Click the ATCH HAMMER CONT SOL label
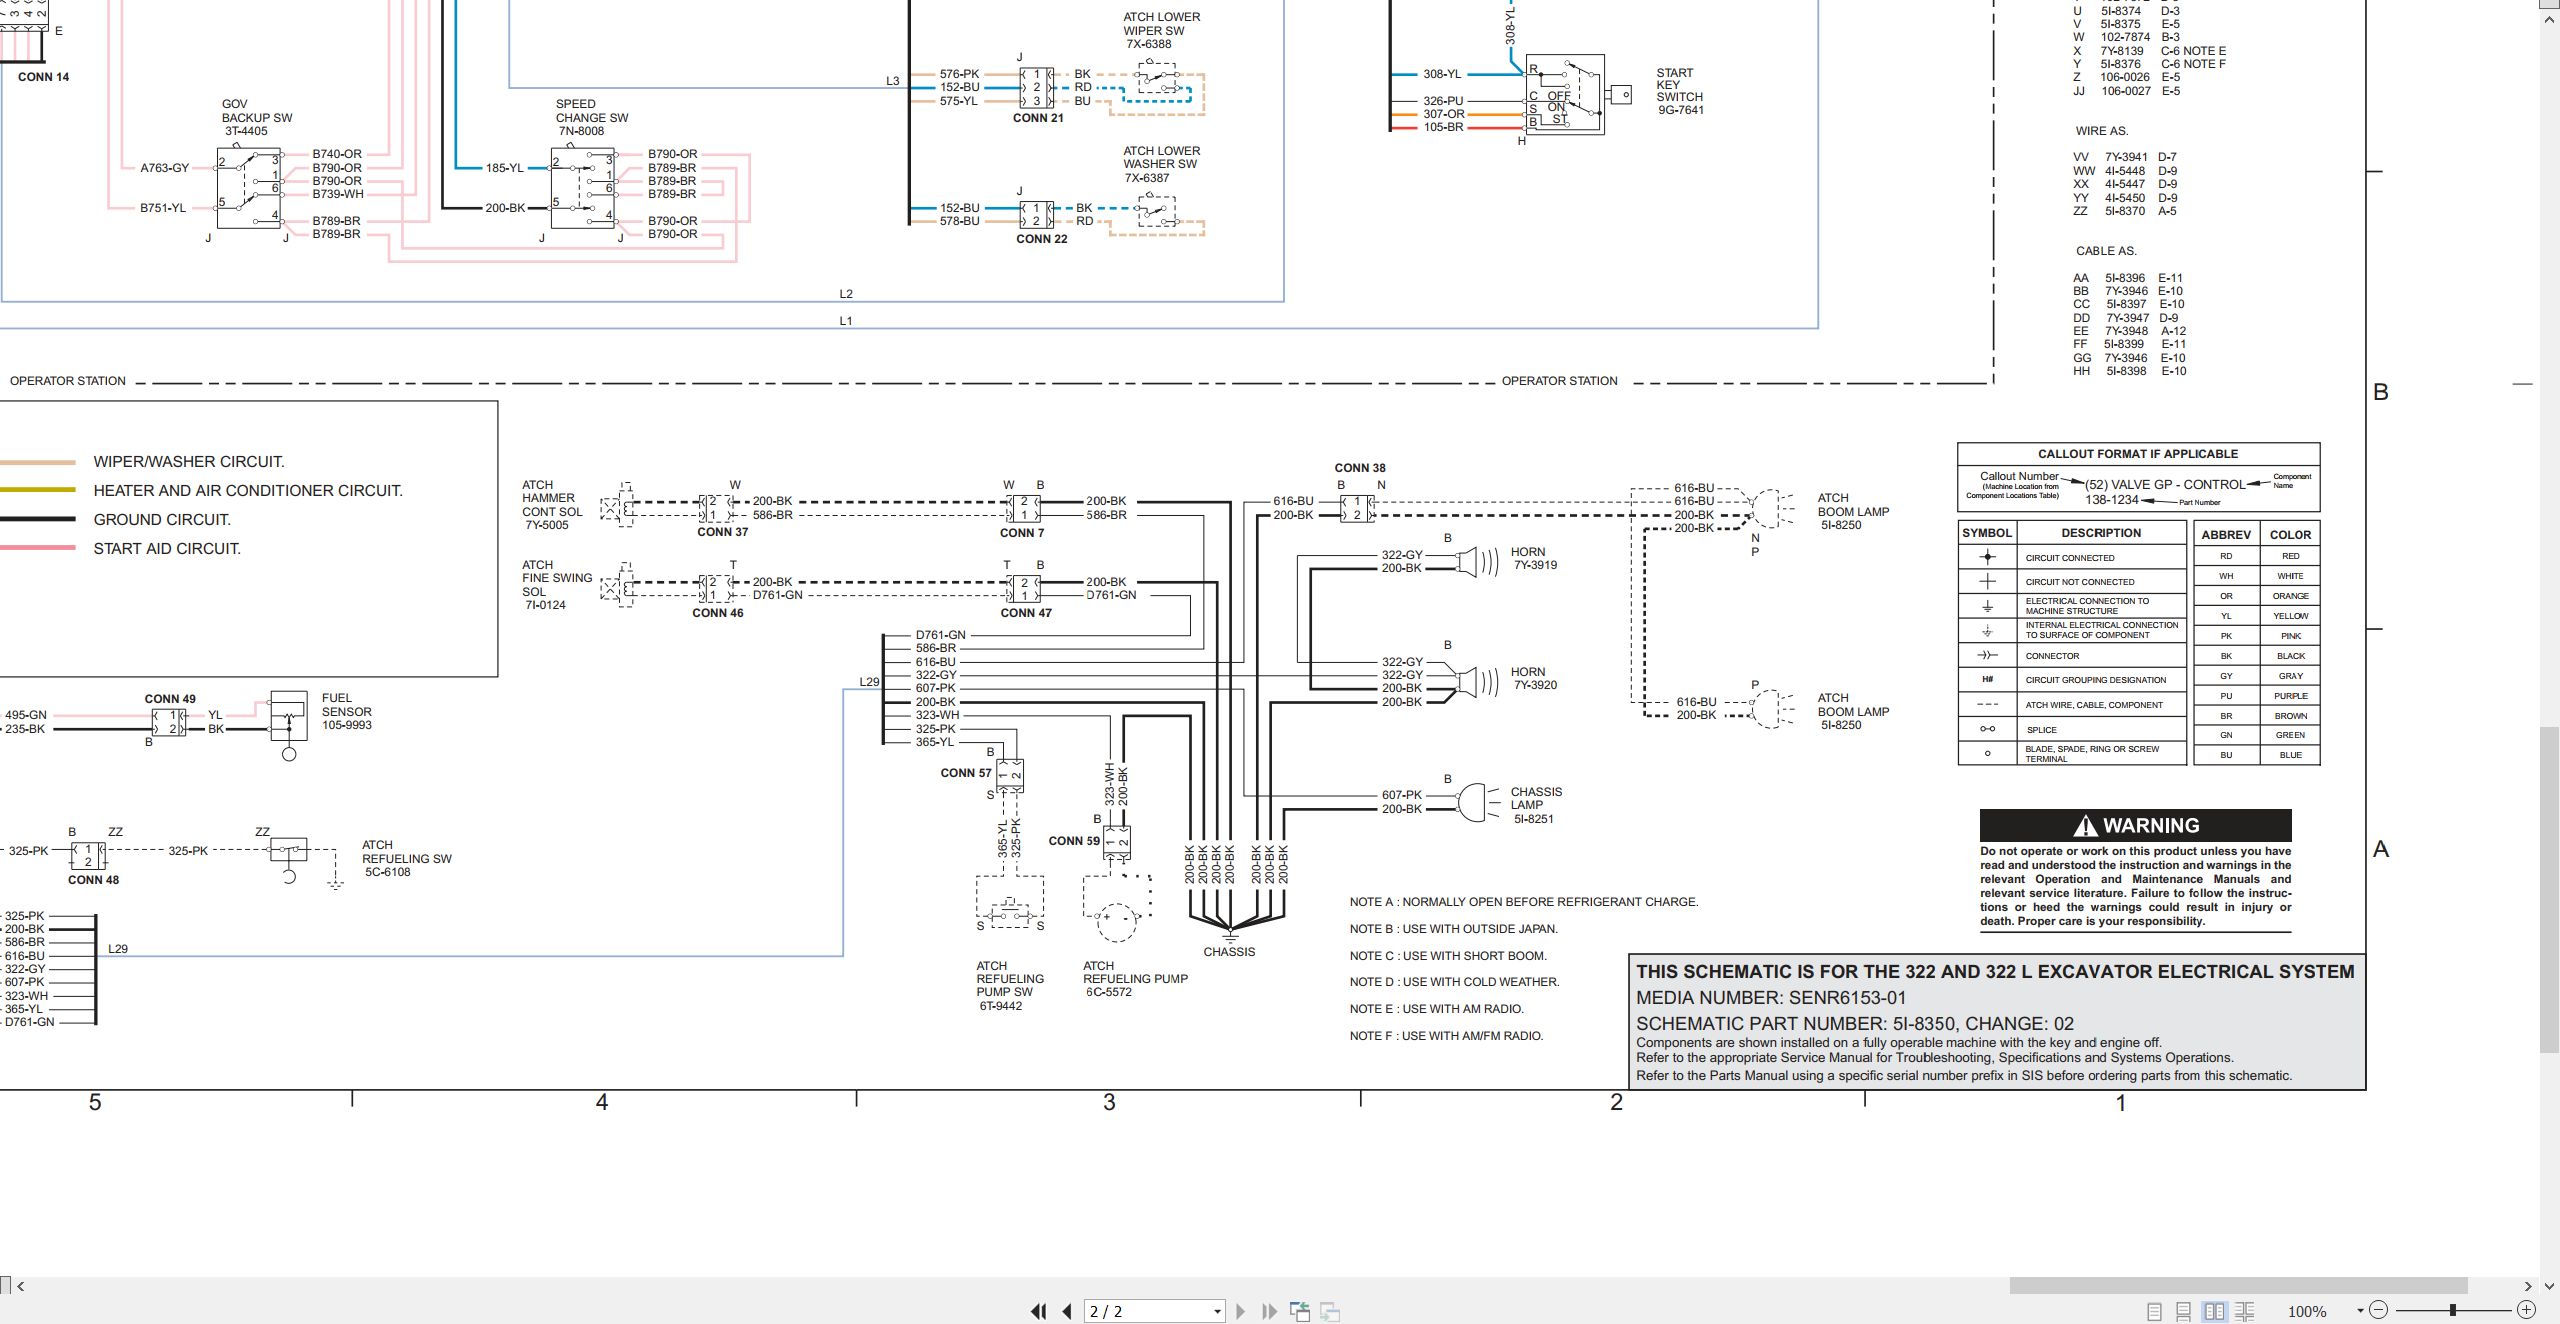 click(552, 504)
